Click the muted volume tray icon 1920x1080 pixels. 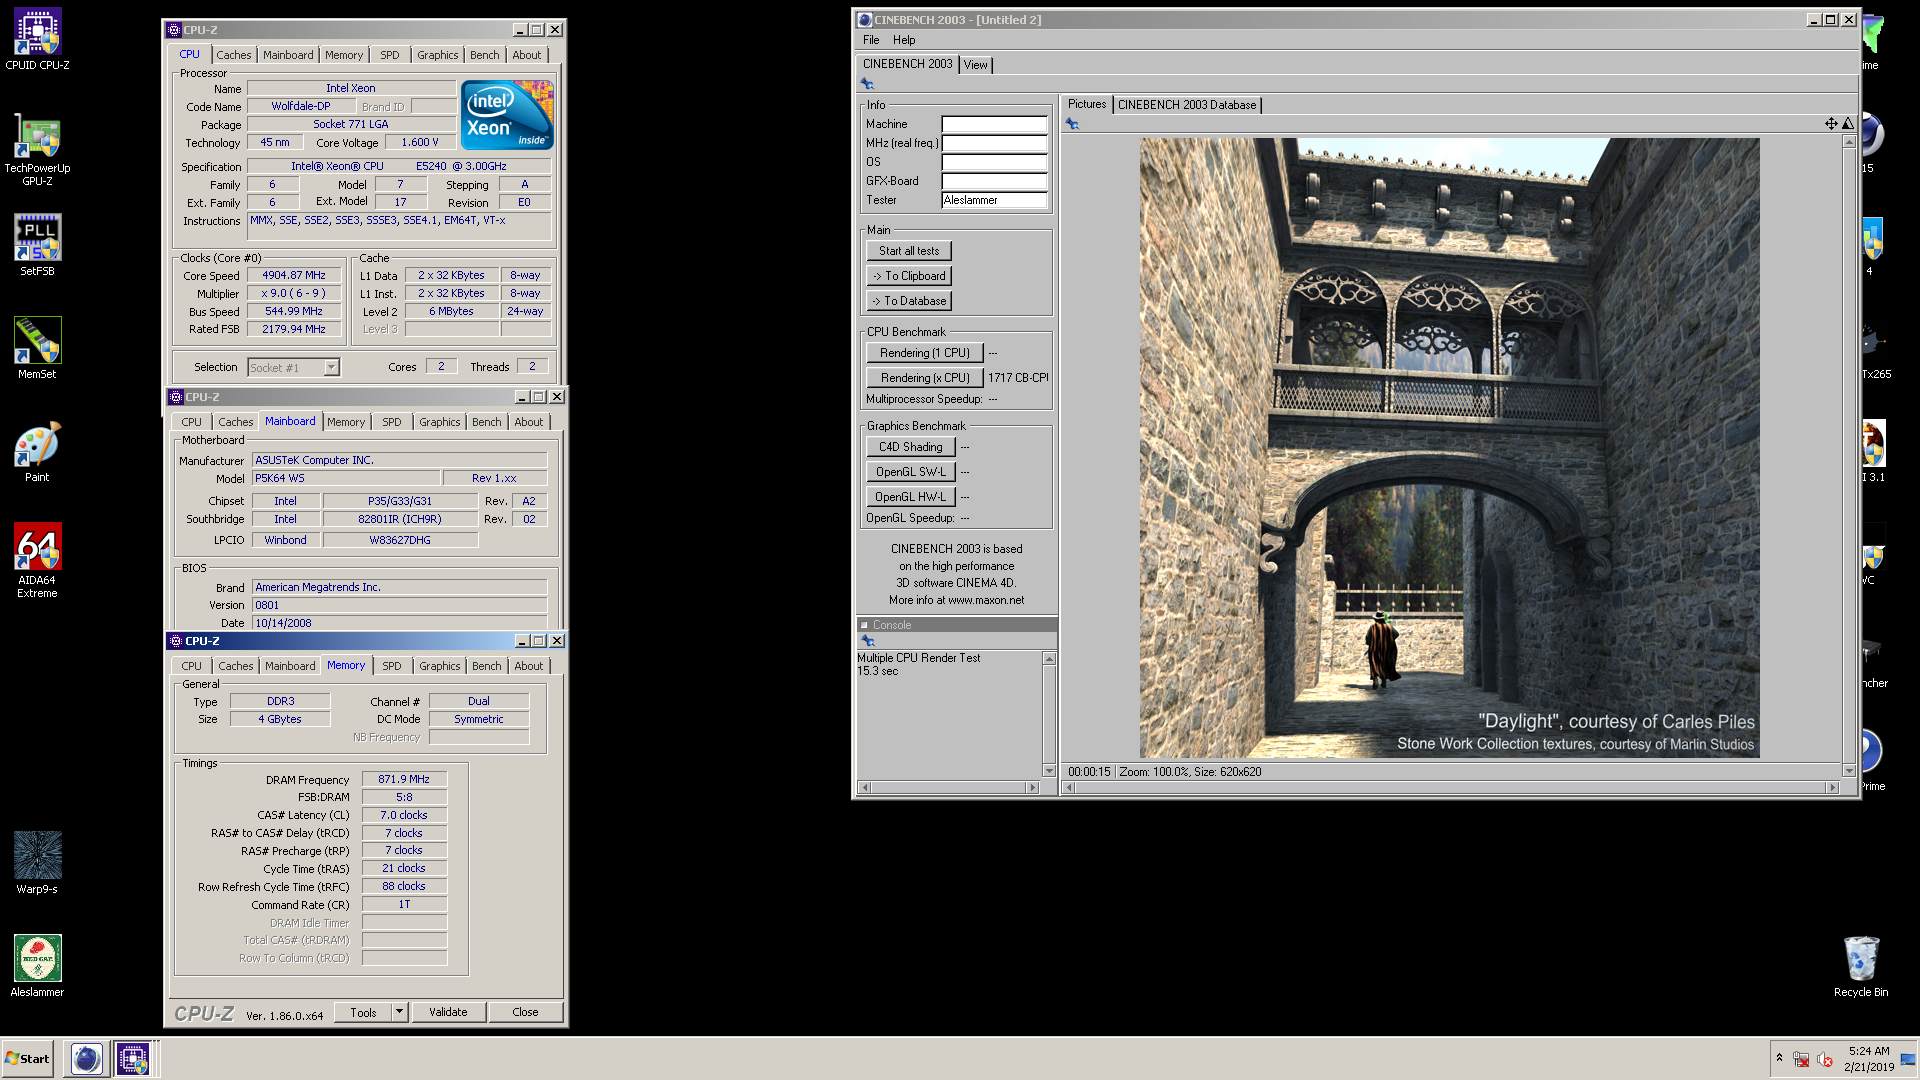[1825, 1060]
